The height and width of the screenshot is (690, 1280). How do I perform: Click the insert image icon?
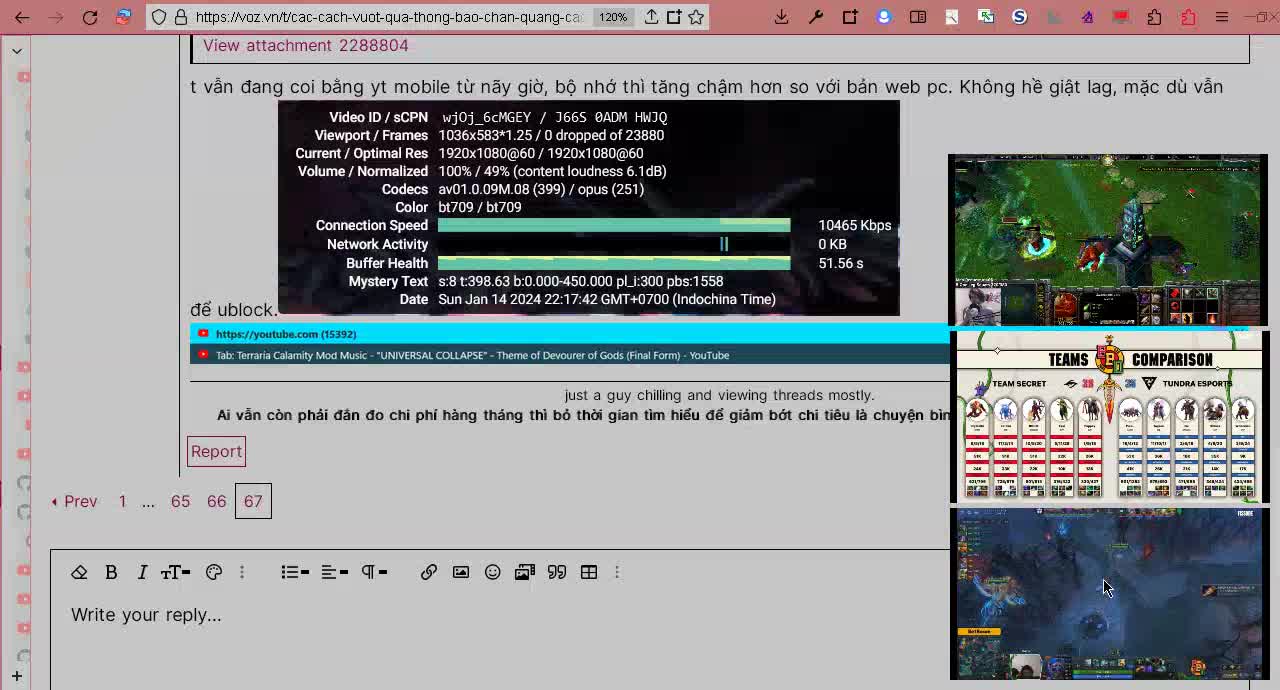pyautogui.click(x=460, y=572)
